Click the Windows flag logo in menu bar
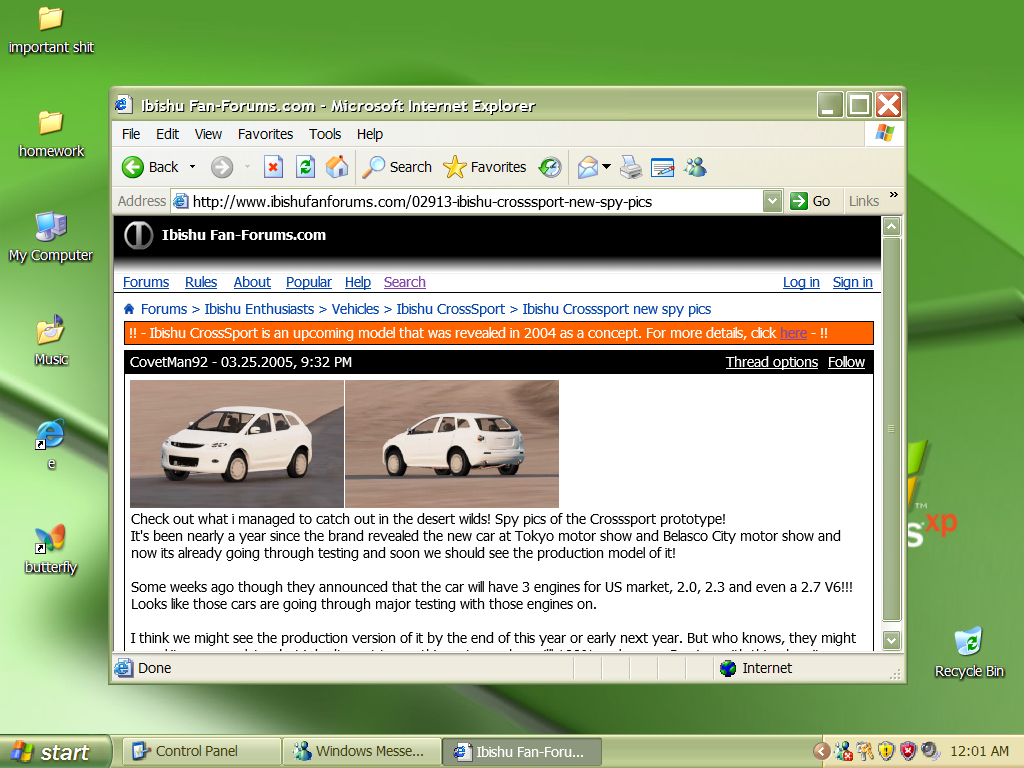Viewport: 1024px width, 768px height. [885, 133]
